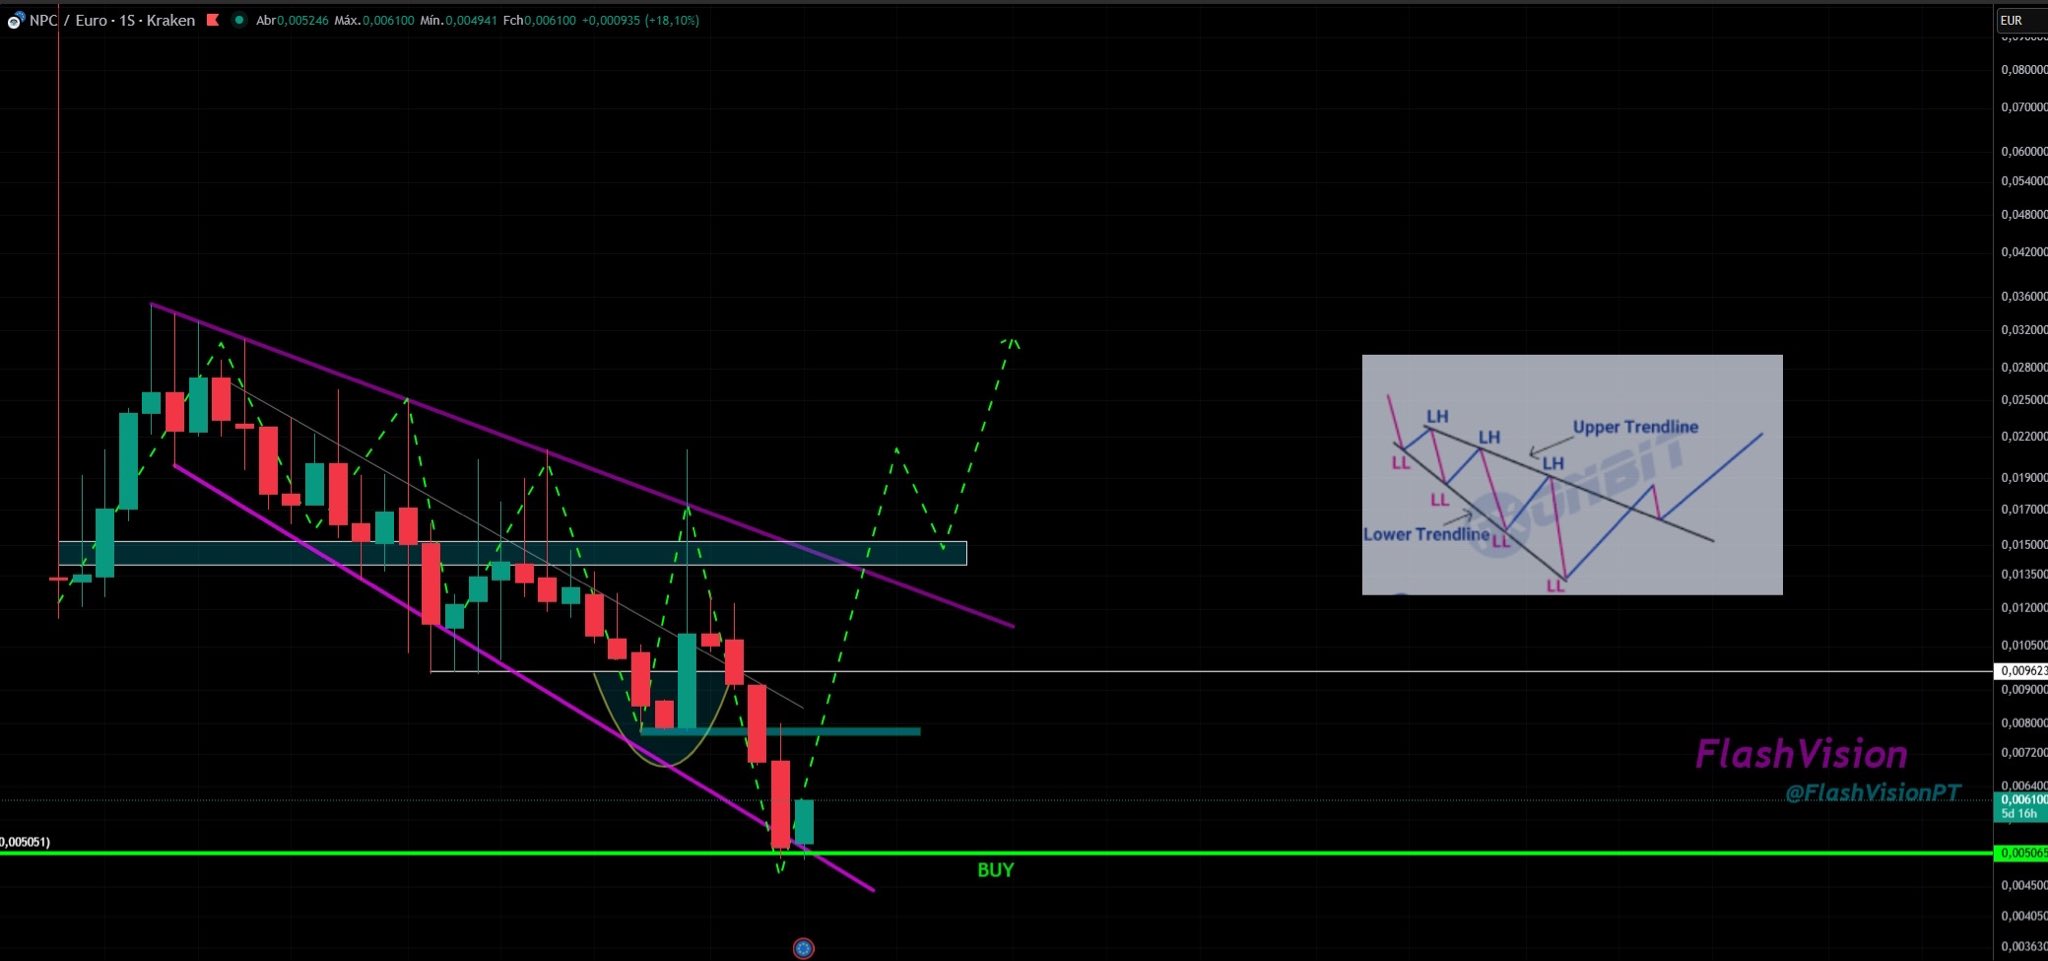The width and height of the screenshot is (2048, 961).
Task: Click the 0,032000 price axis tick
Action: (2023, 330)
